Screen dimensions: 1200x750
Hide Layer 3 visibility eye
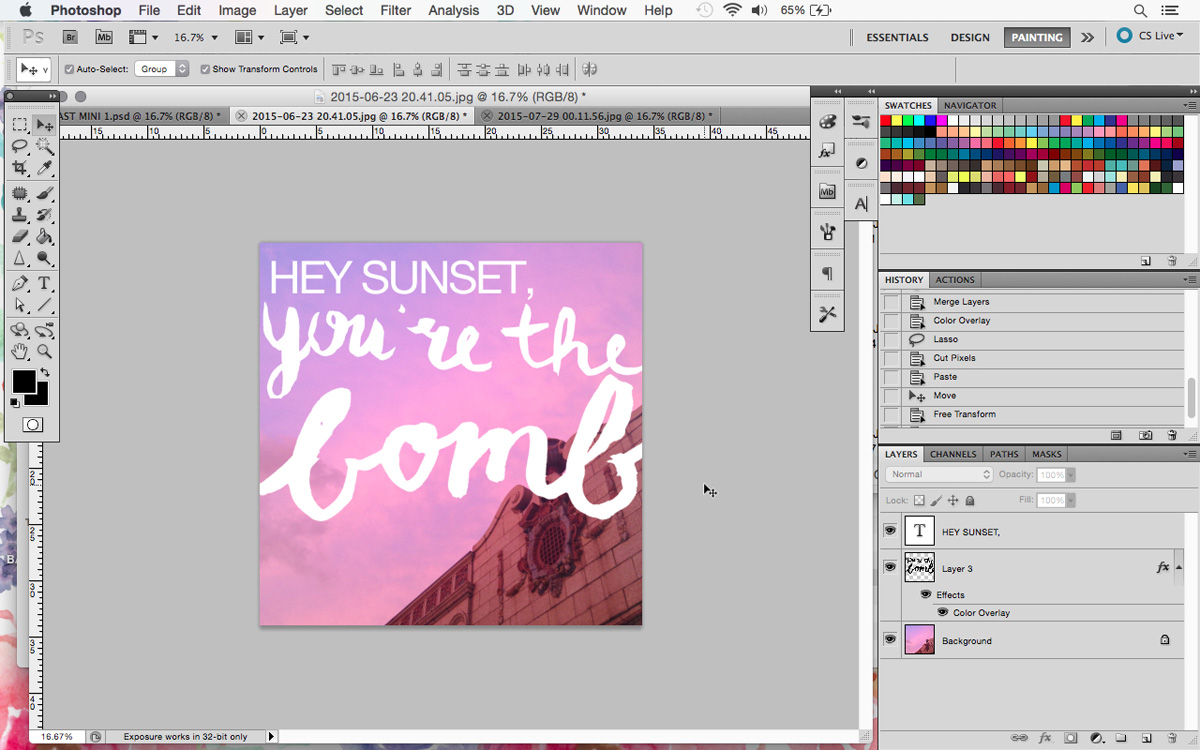(x=890, y=567)
